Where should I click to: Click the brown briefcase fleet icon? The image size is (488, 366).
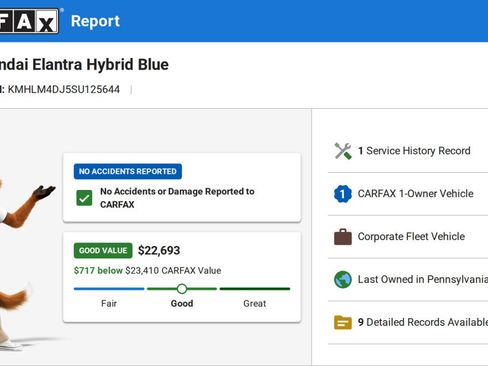coord(343,237)
